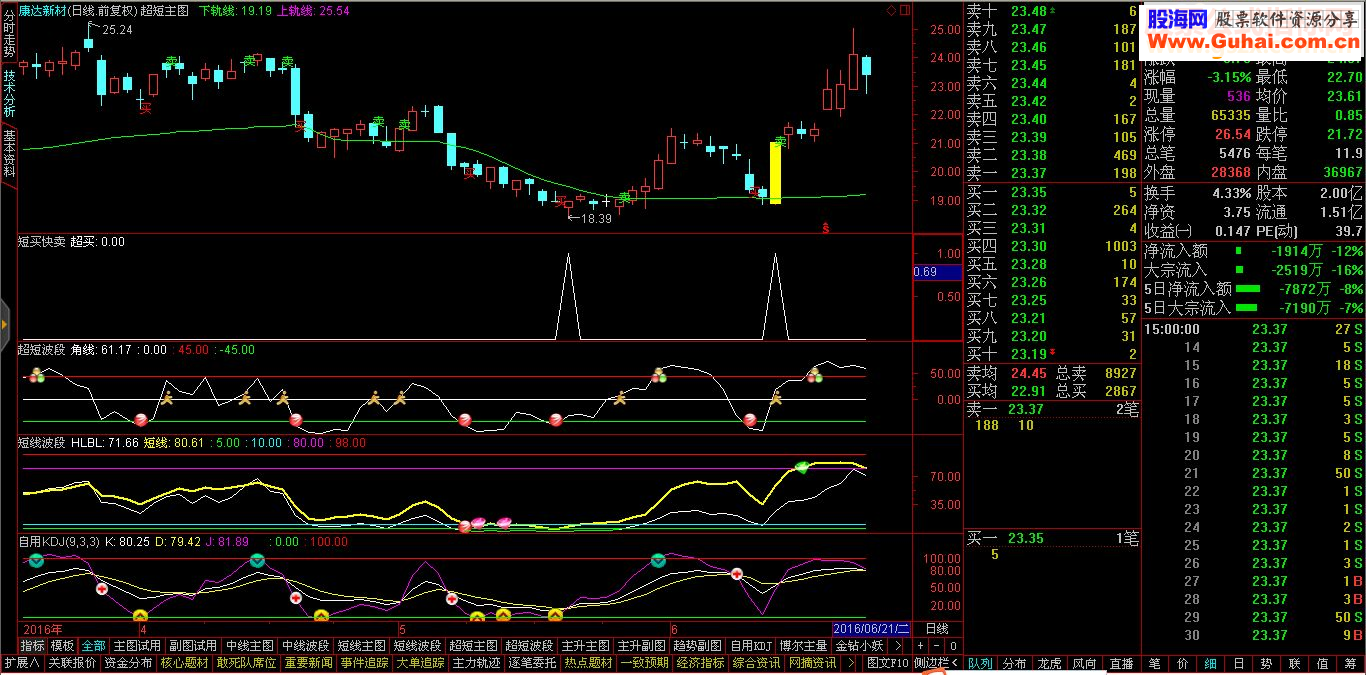Show more templates with right arrow
Viewport: 1366px width, 675px height.
898,645
